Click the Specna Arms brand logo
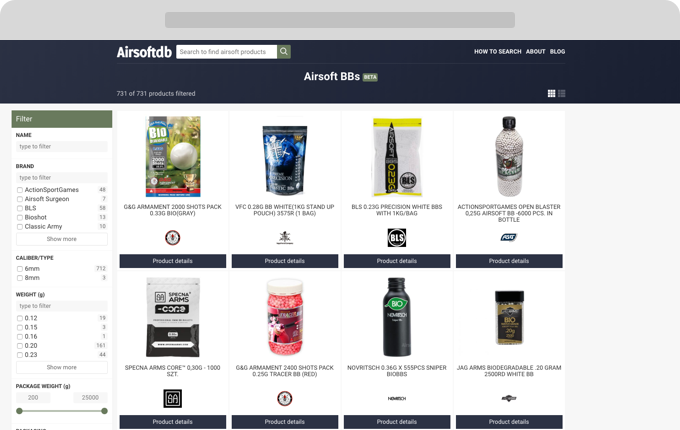Viewport: 680px width, 430px height. [x=173, y=398]
